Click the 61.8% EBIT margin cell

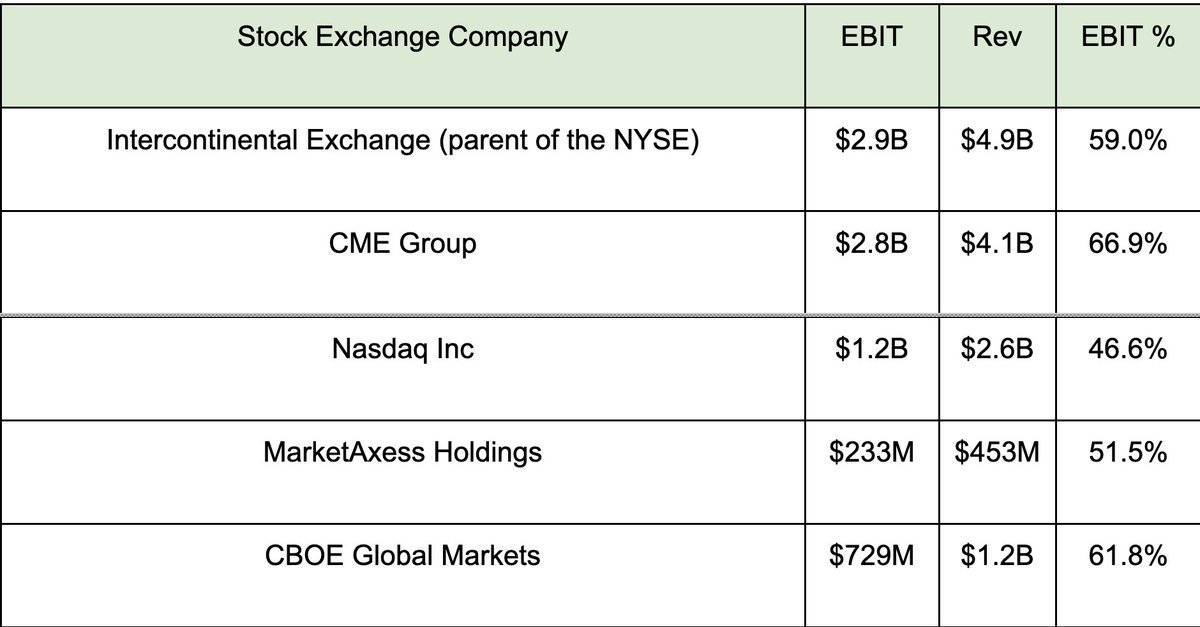tap(1128, 556)
